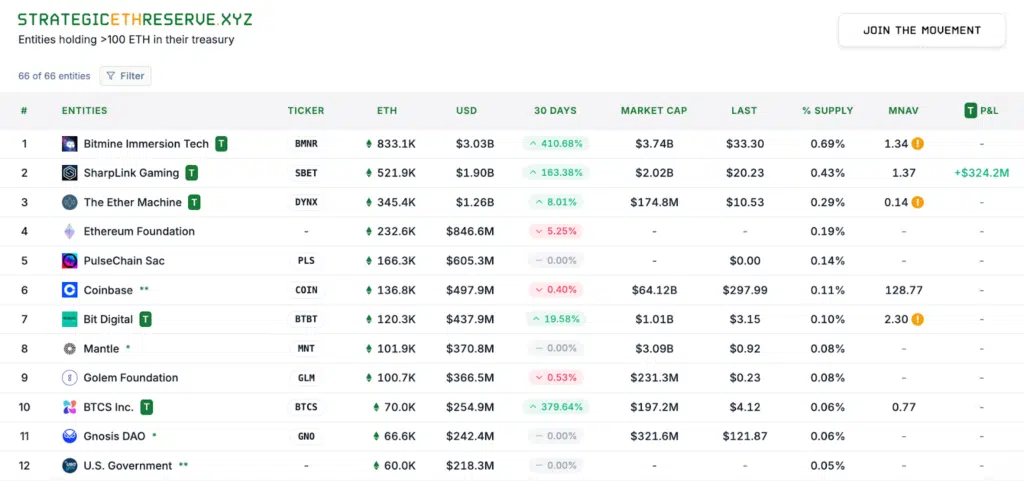Click the orange warning icon next to 2.30
Screen dimensions: 1024x481
point(918,320)
